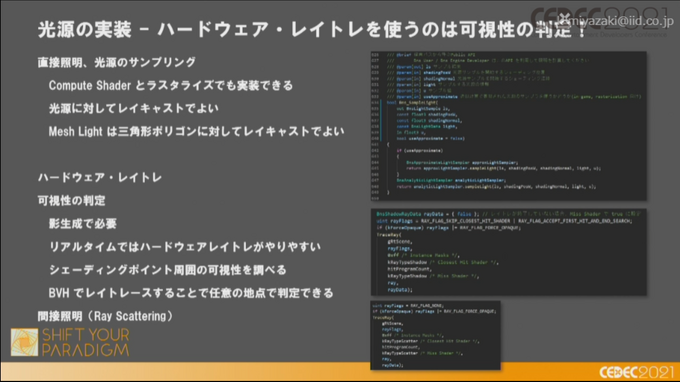Open the kRayTypeShadow TraceRay code snippet

(508, 252)
